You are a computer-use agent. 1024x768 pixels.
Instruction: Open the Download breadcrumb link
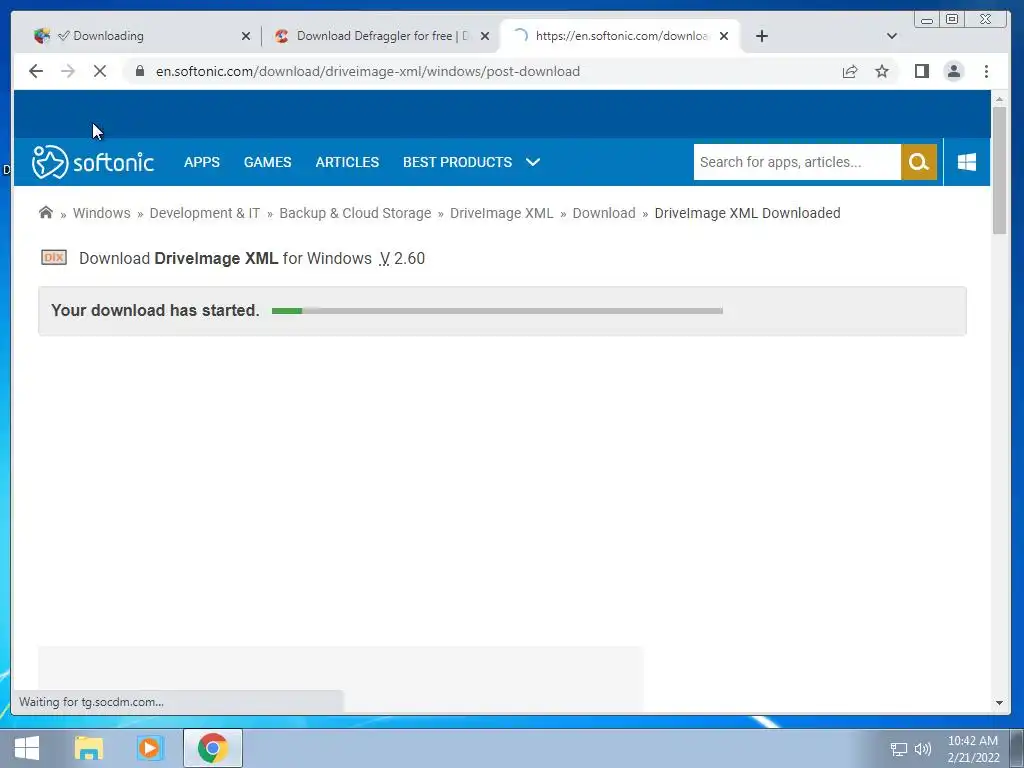tap(604, 213)
